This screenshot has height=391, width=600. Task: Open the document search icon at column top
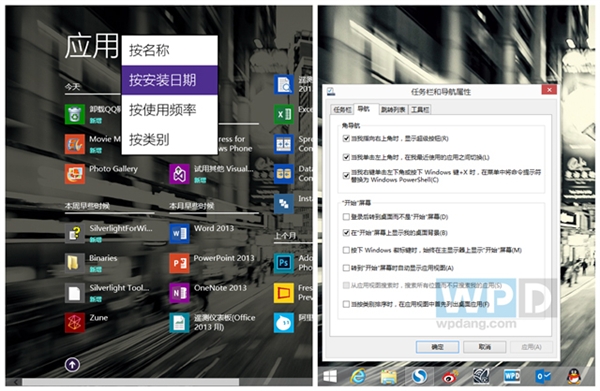click(x=284, y=85)
